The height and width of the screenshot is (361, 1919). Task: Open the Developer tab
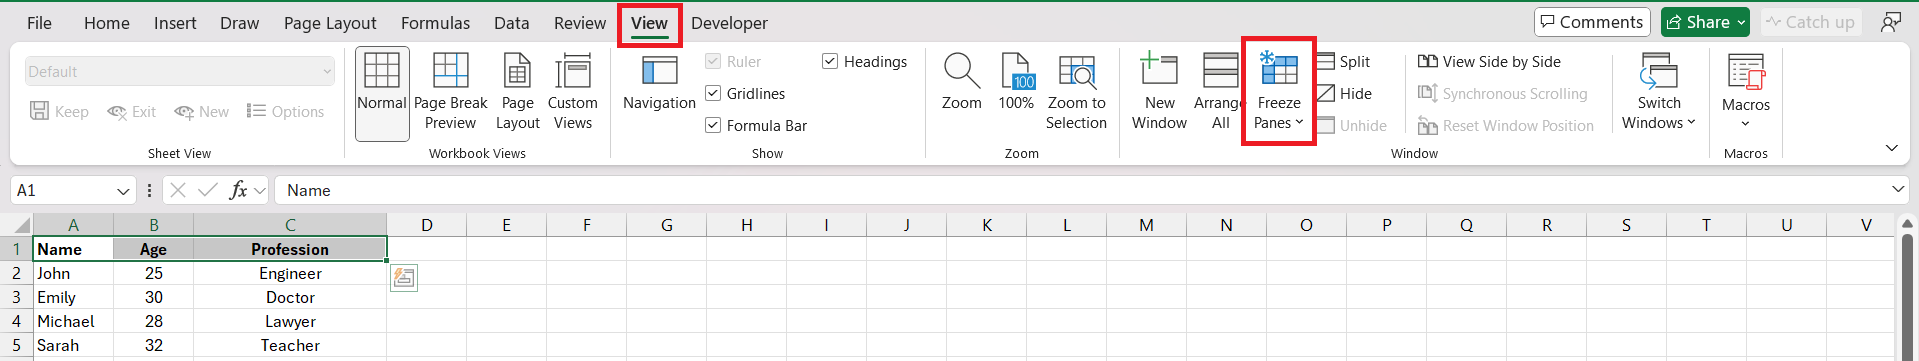point(729,23)
